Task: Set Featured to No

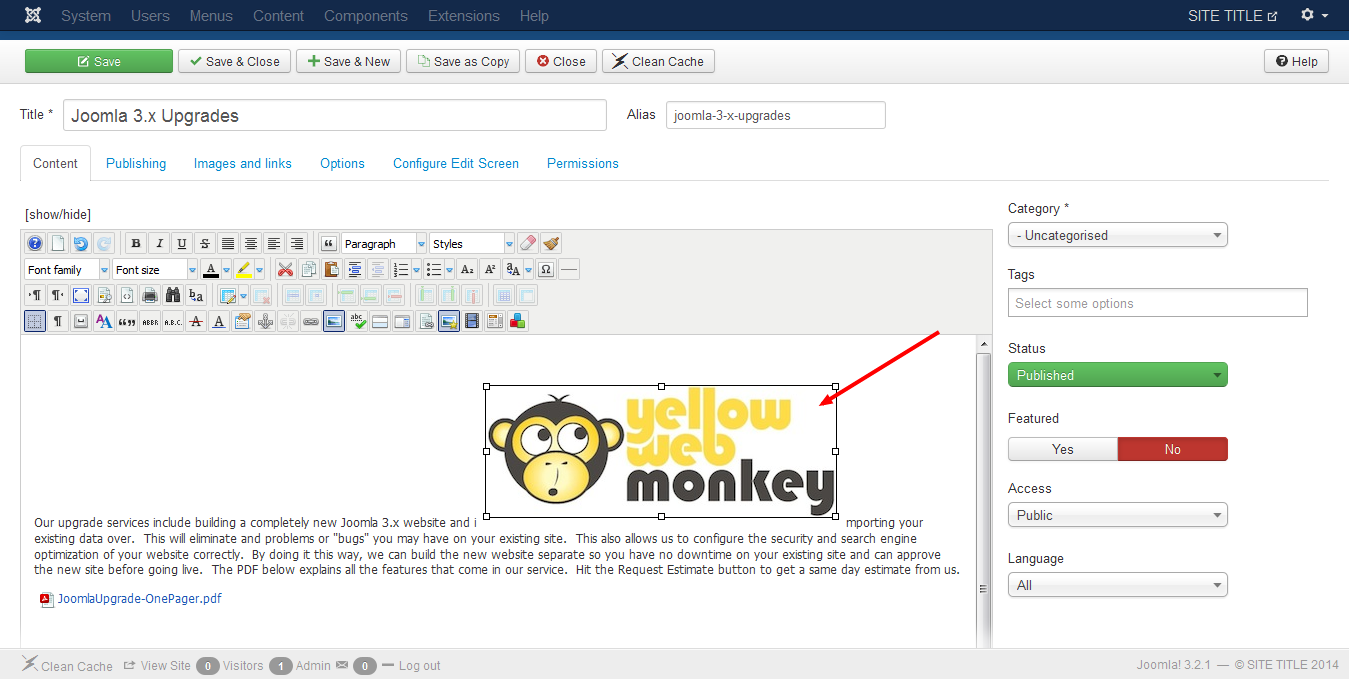Action: point(1173,449)
